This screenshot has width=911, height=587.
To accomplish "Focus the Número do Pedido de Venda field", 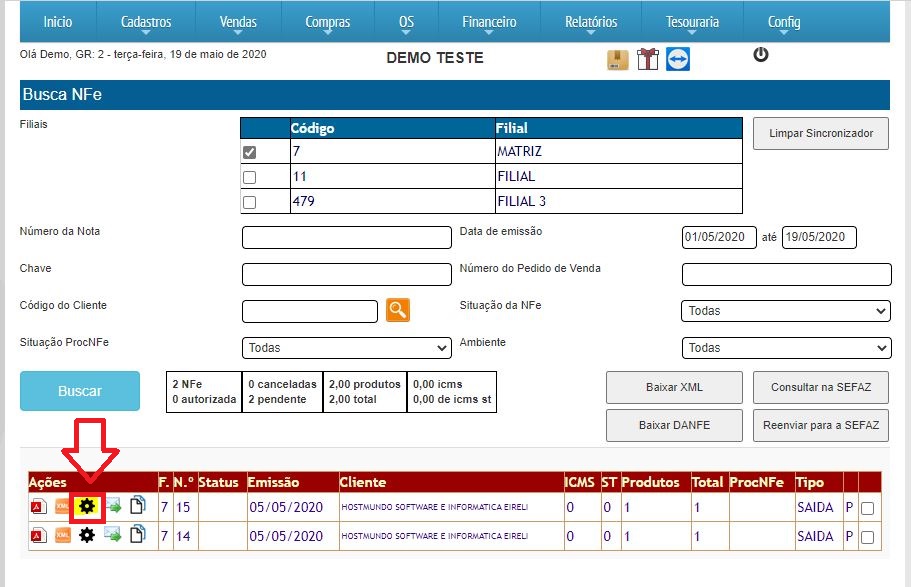I will point(787,274).
